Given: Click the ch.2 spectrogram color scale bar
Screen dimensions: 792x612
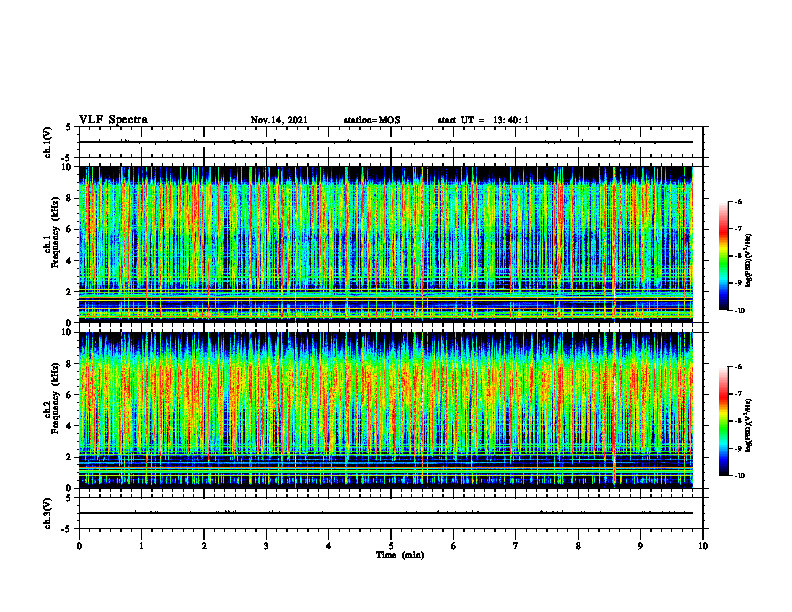Looking at the screenshot, I should tap(723, 421).
